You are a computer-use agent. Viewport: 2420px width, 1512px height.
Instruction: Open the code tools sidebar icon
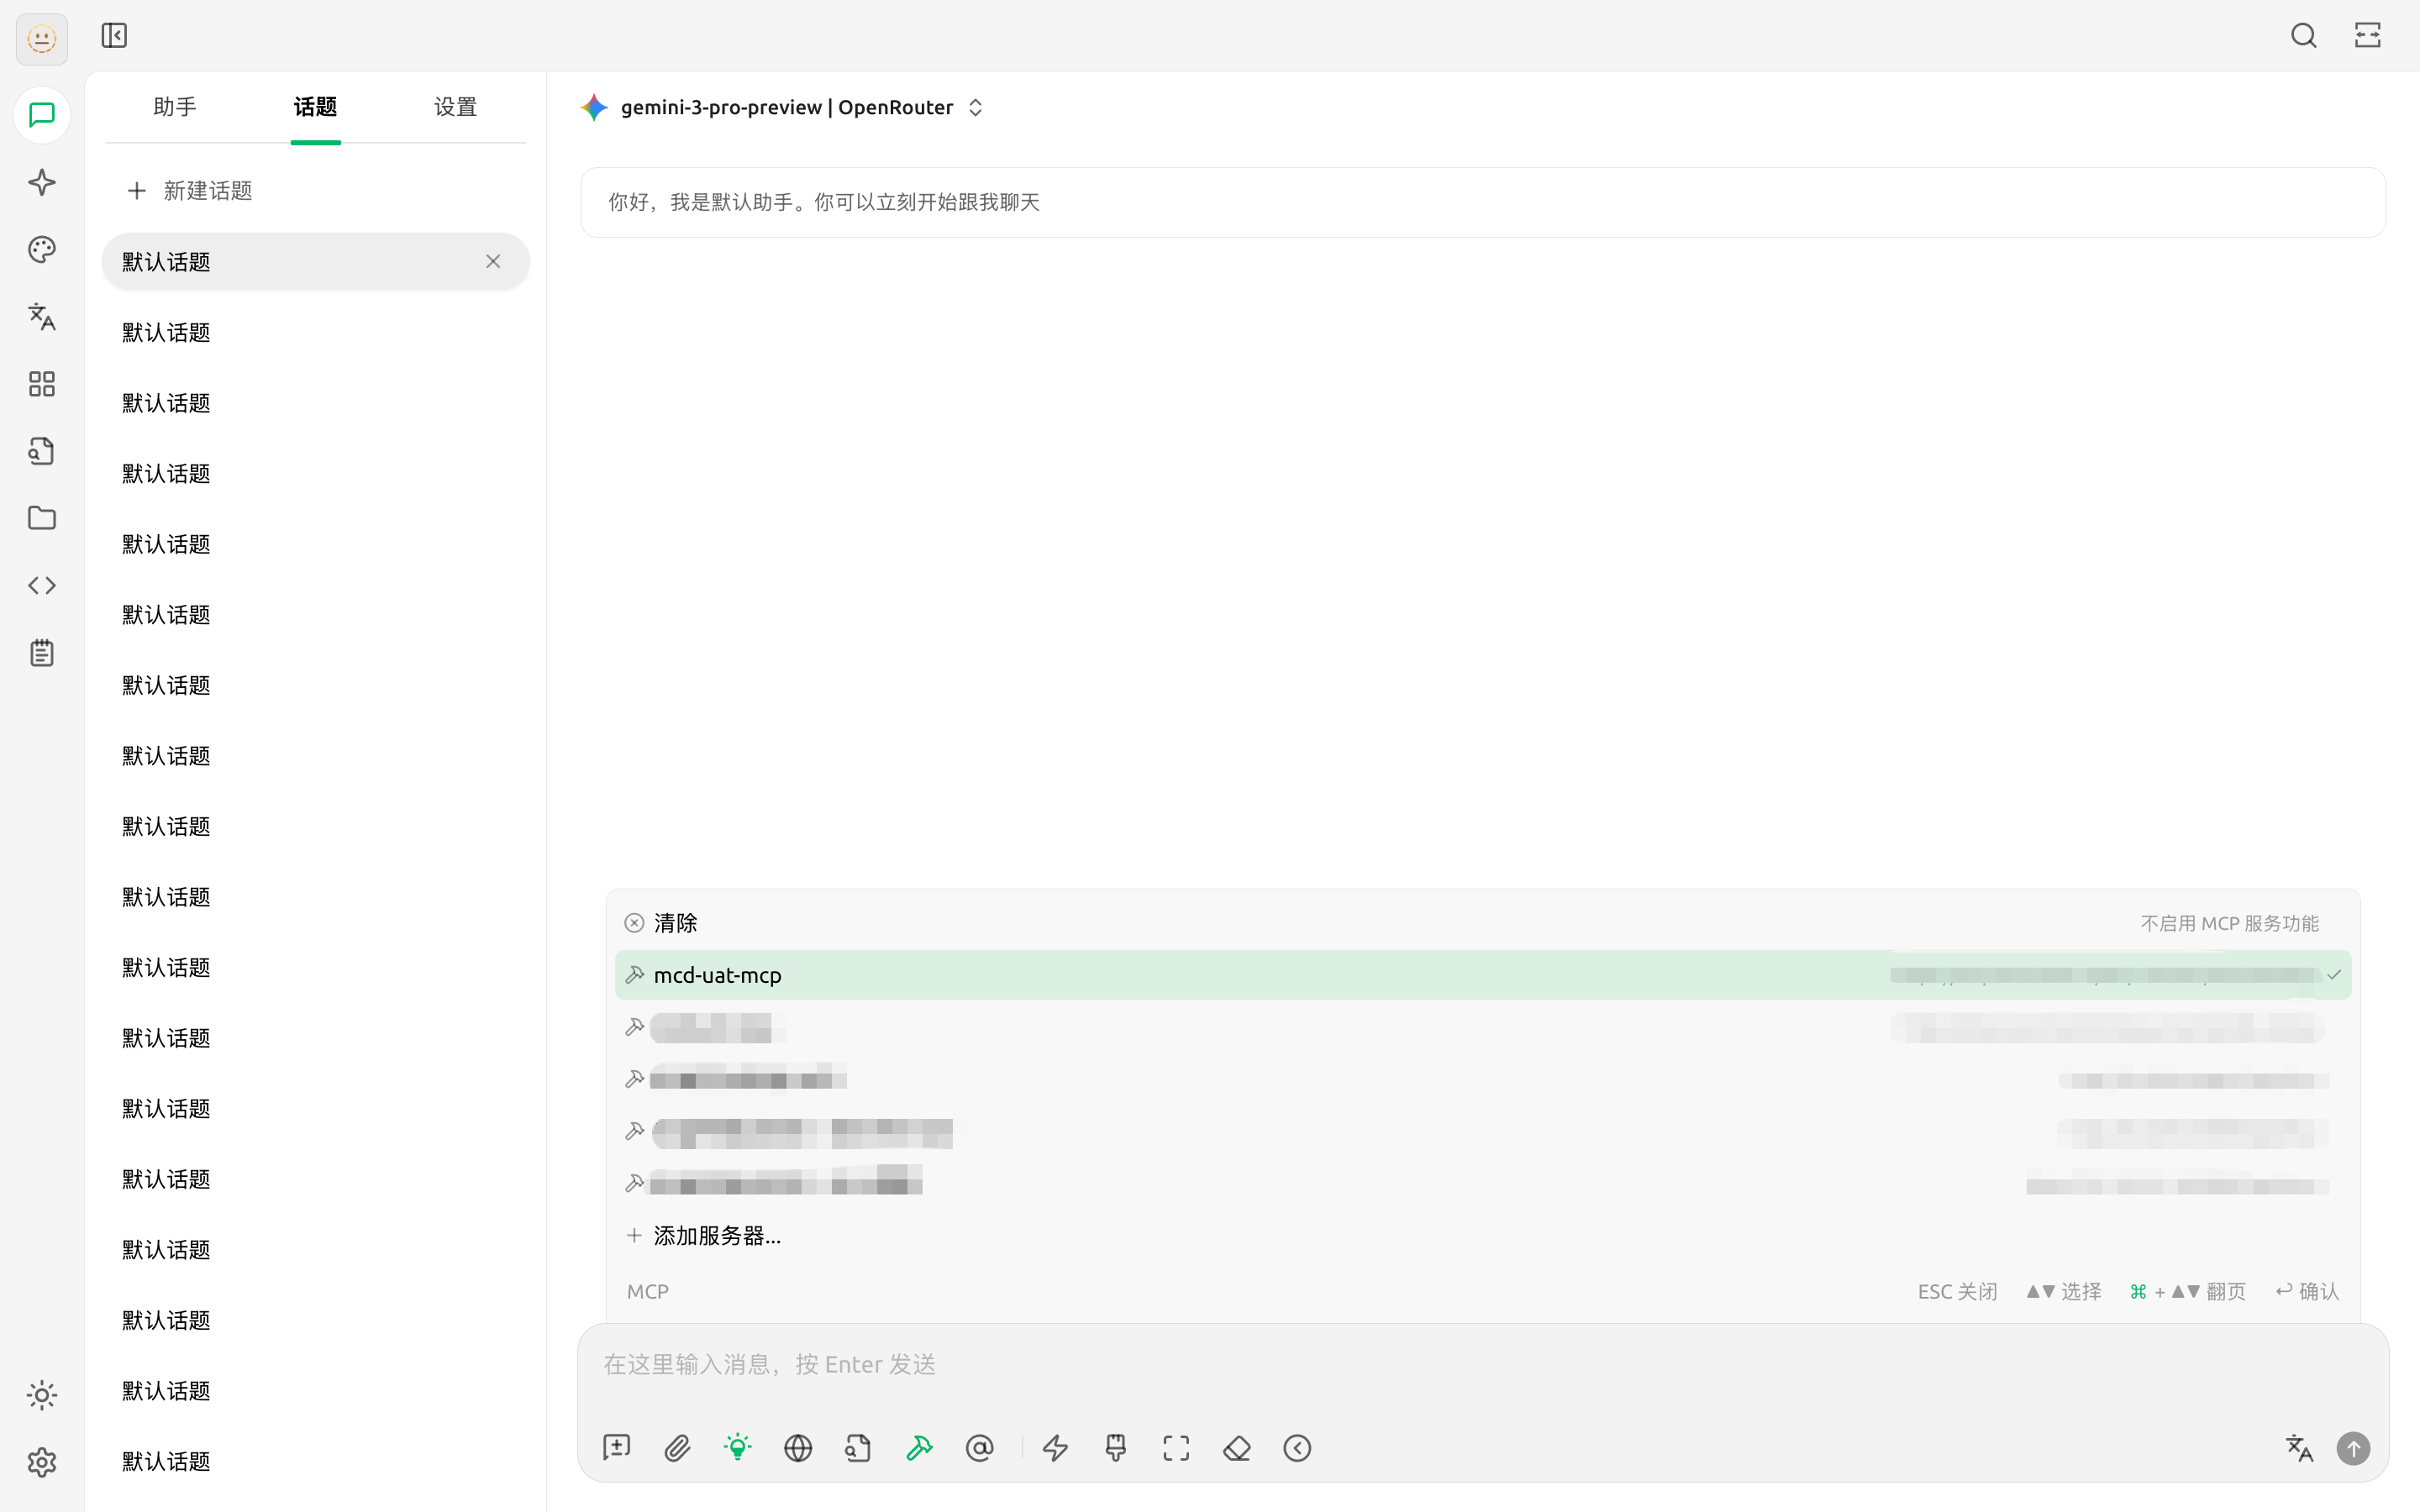click(x=41, y=585)
